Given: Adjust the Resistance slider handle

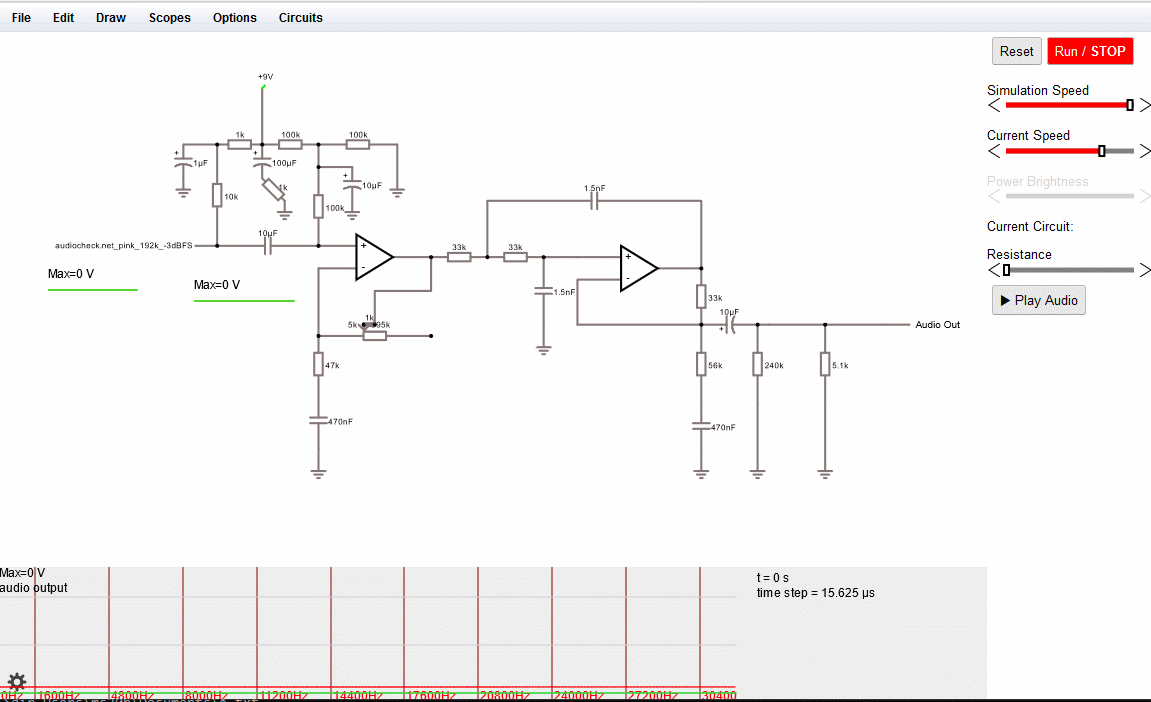Looking at the screenshot, I should tap(1007, 270).
